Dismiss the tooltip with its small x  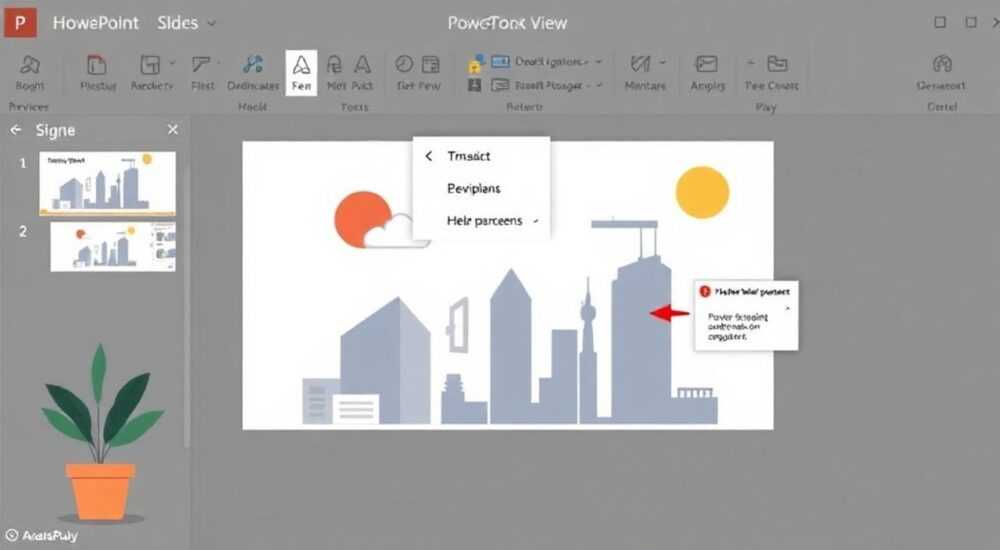tap(788, 308)
